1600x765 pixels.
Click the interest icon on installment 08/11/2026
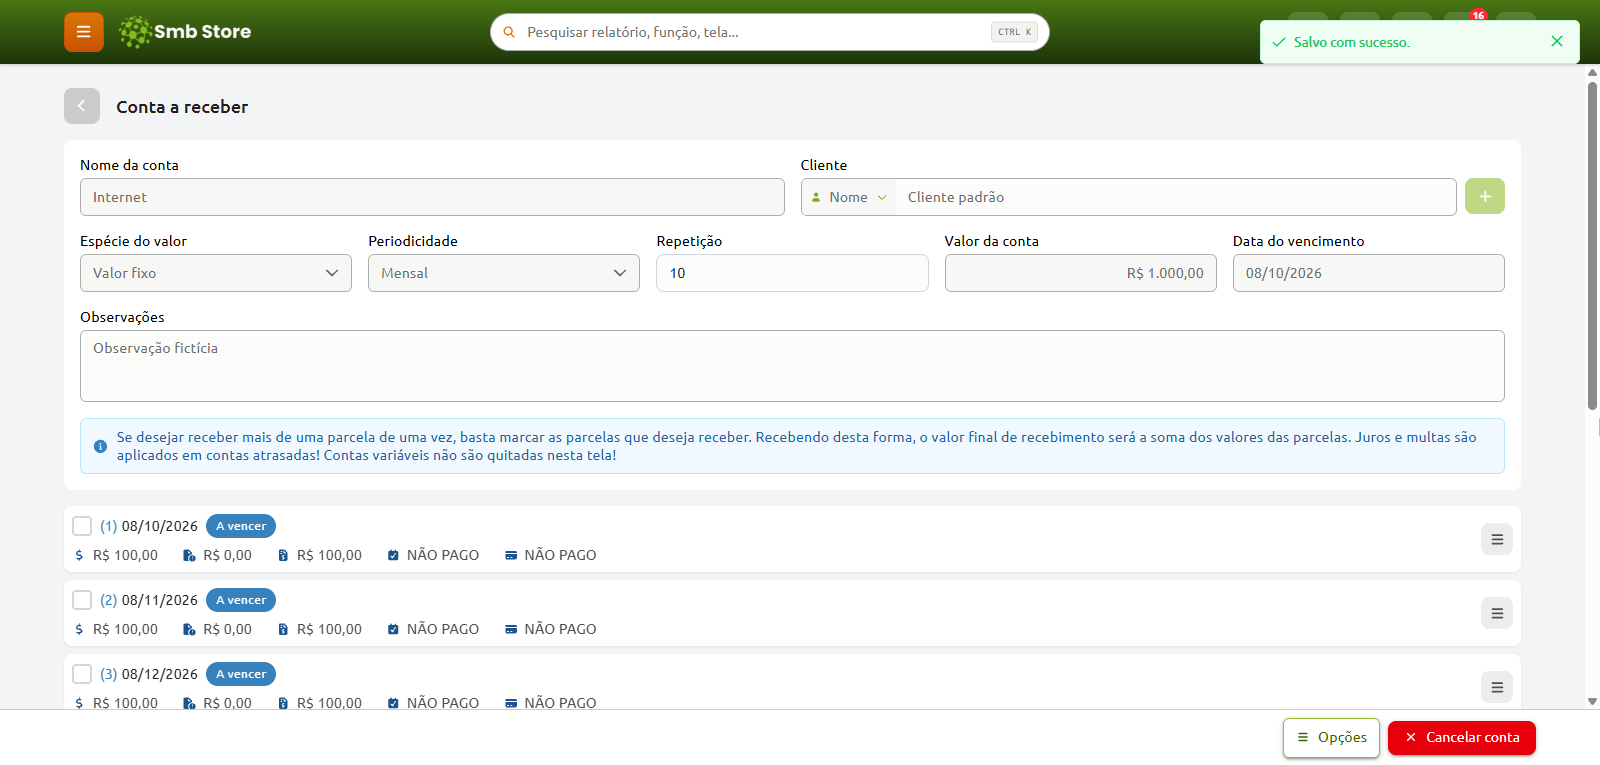[x=189, y=629]
